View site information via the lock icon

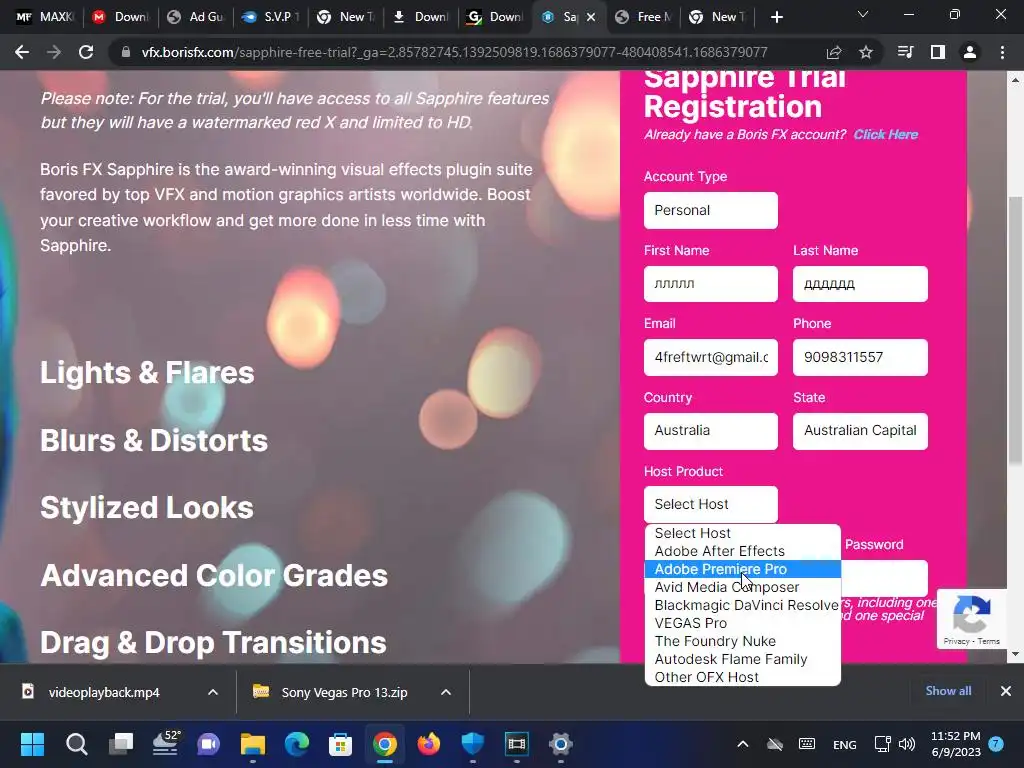coord(126,52)
